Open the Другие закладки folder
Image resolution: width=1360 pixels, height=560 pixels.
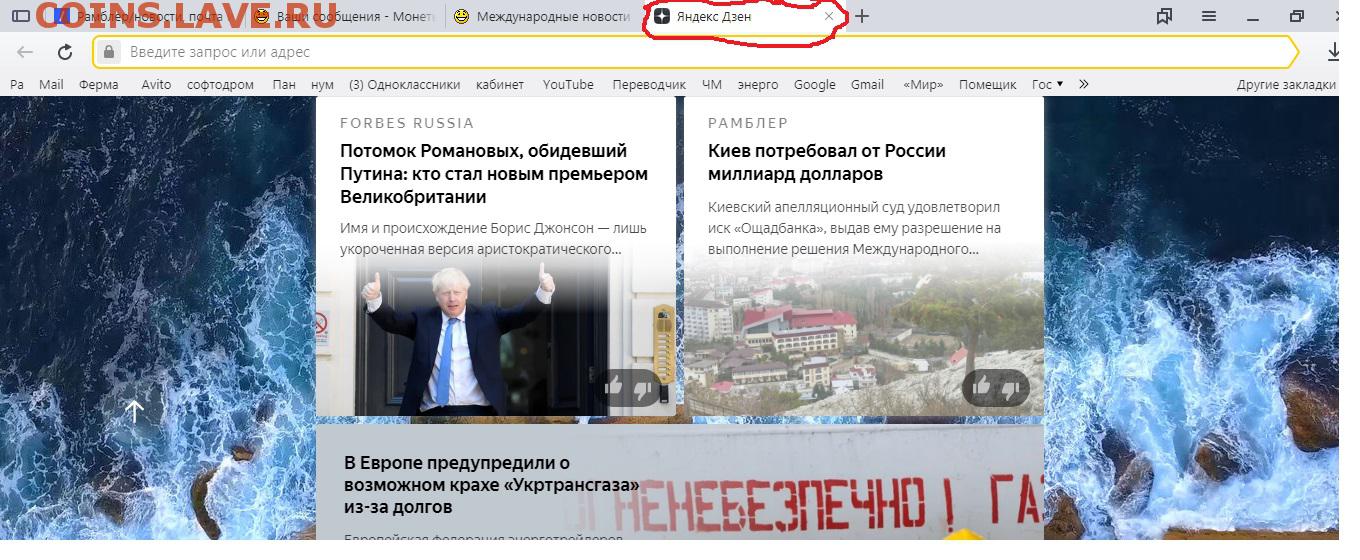click(x=1286, y=85)
